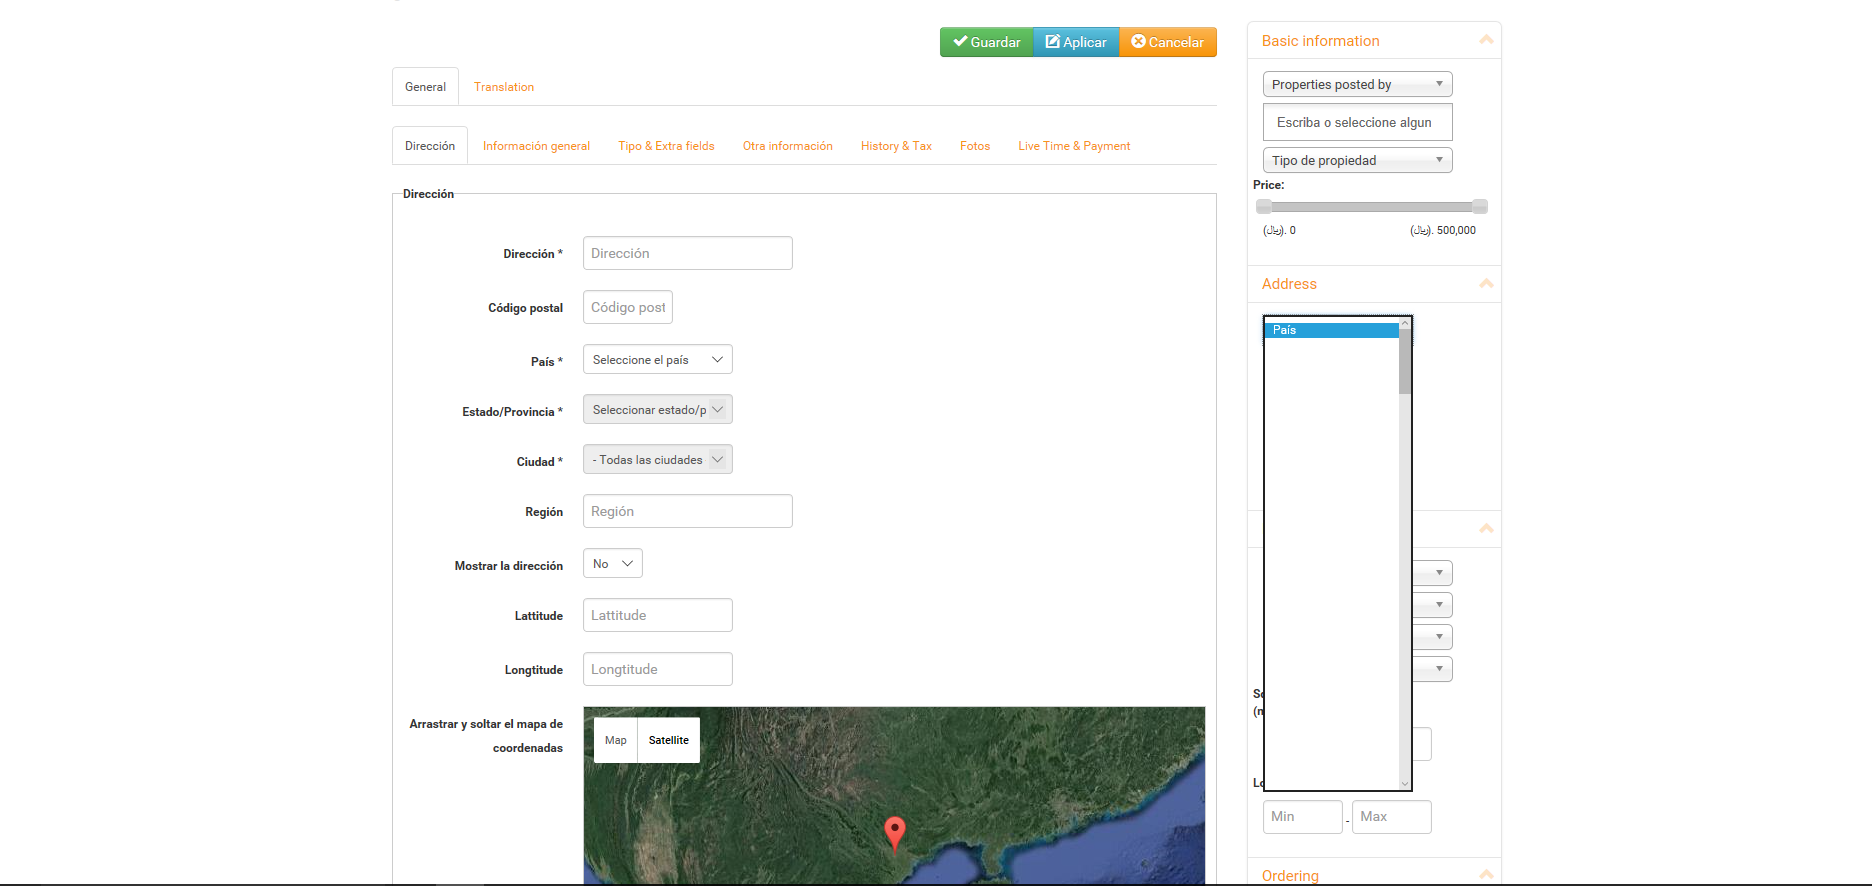Focus the Código postal input
Image resolution: width=1872 pixels, height=886 pixels.
pyautogui.click(x=628, y=307)
